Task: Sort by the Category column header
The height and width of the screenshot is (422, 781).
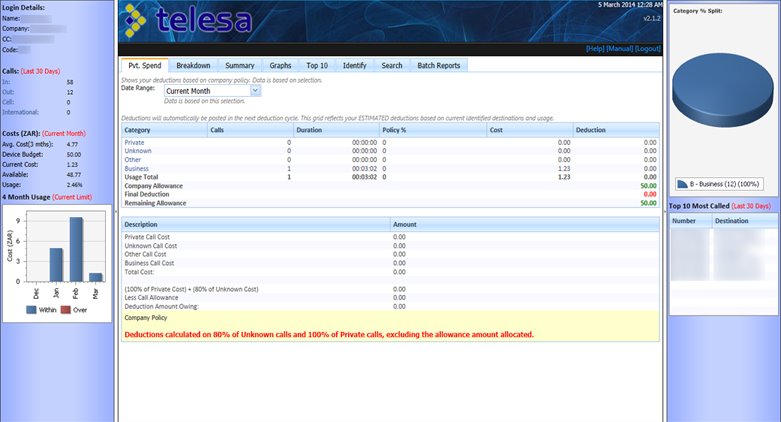Action: coord(165,130)
